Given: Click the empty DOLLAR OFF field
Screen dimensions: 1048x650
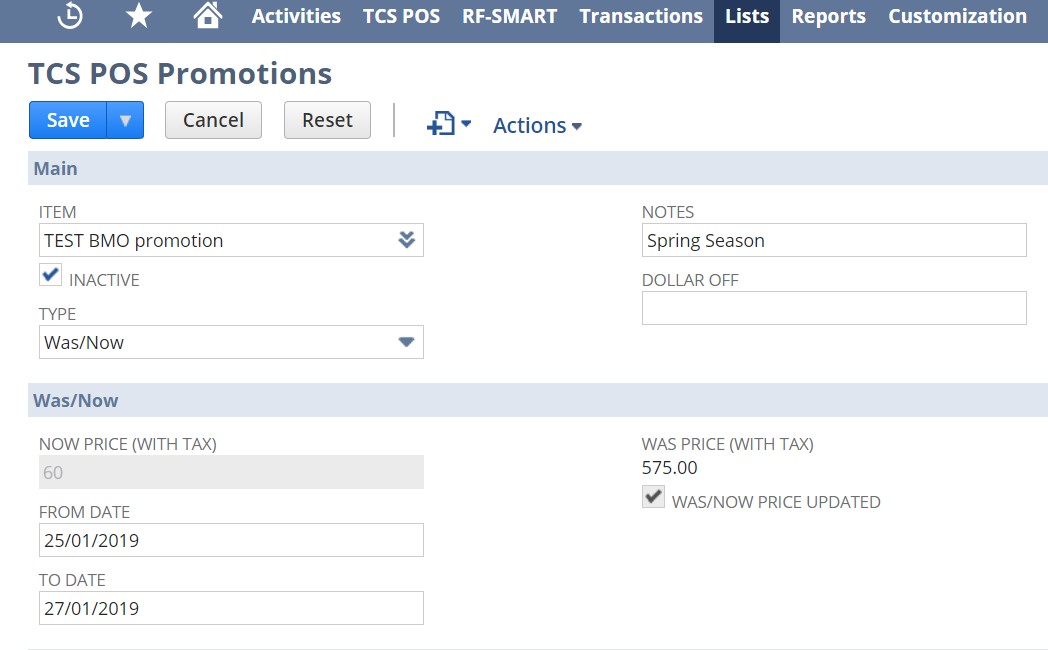Looking at the screenshot, I should point(833,308).
